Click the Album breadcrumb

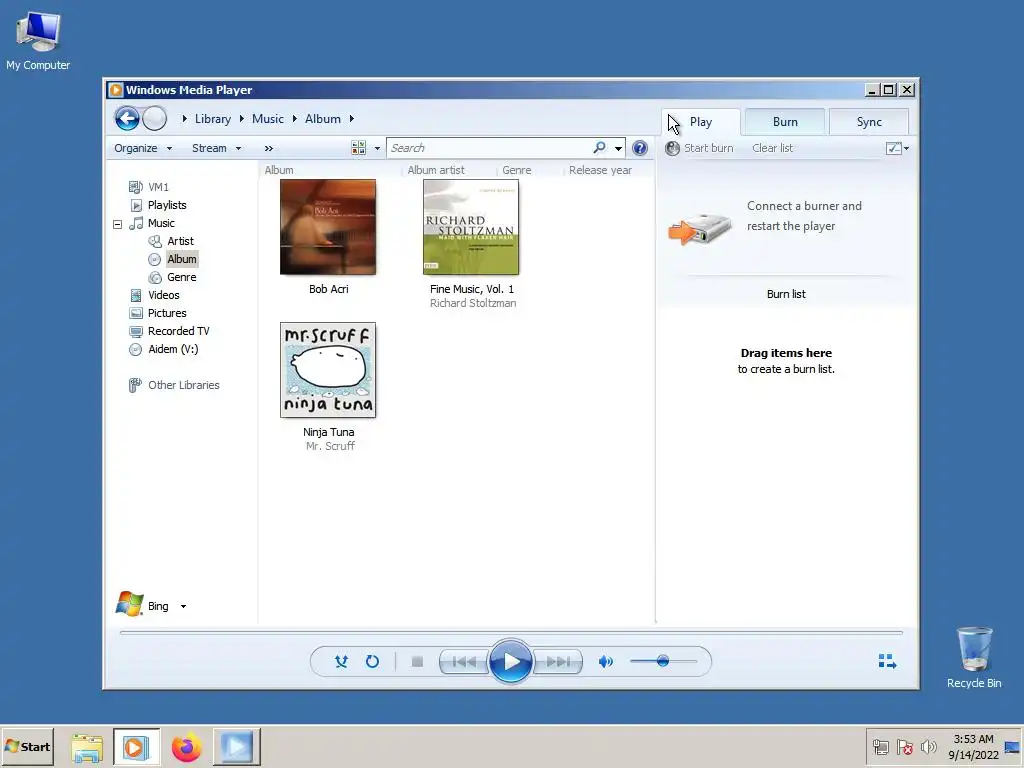point(323,119)
